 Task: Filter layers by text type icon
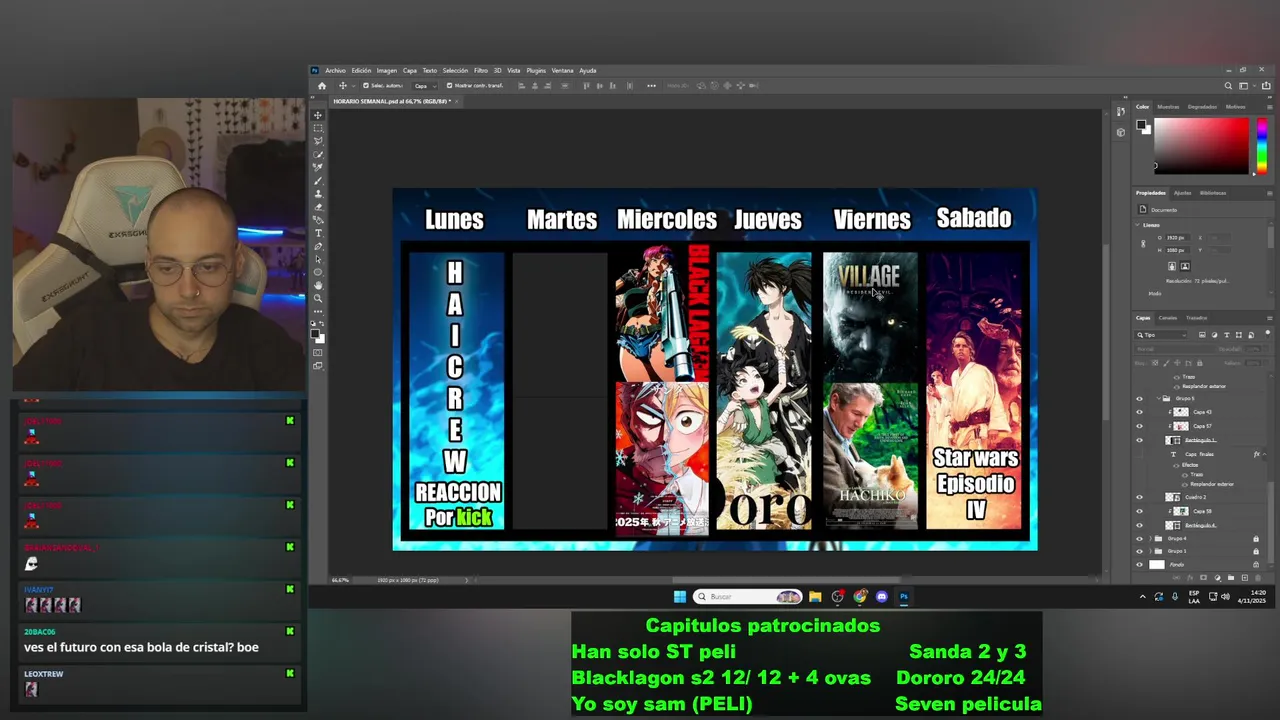click(x=1227, y=335)
